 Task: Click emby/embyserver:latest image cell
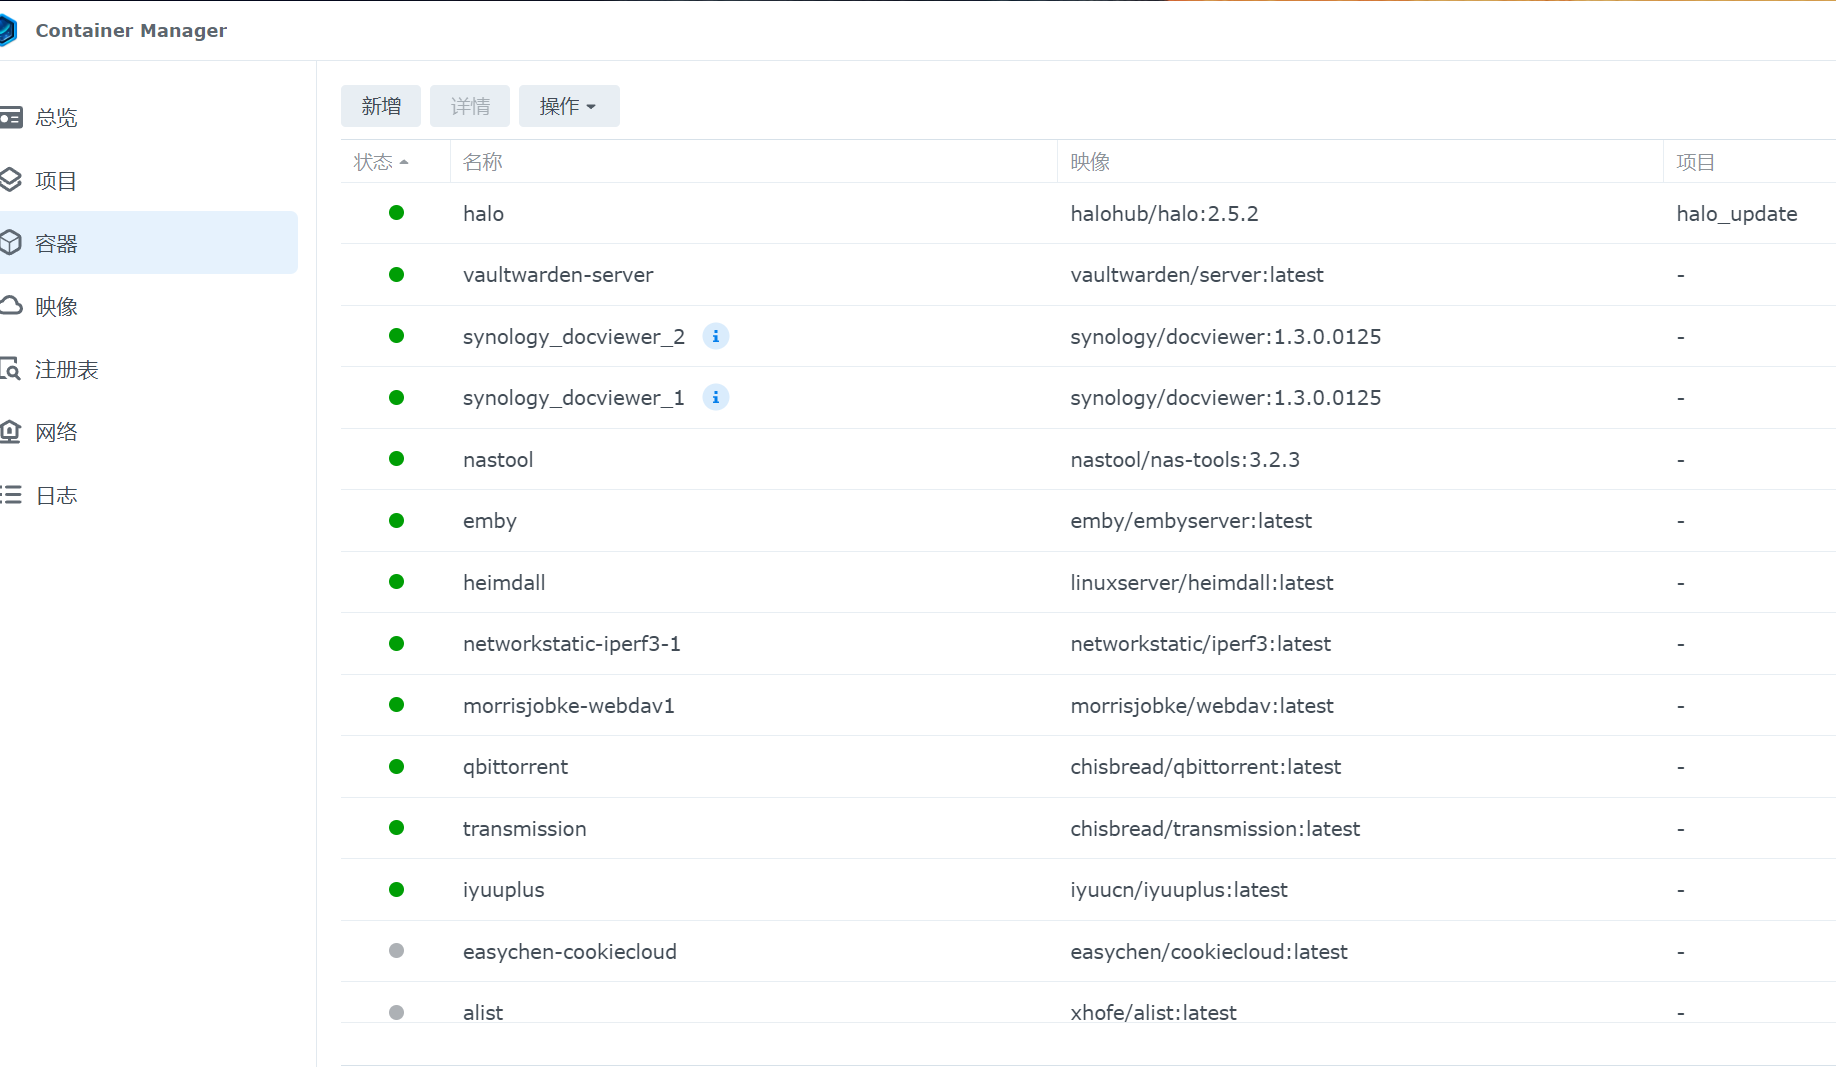point(1191,521)
